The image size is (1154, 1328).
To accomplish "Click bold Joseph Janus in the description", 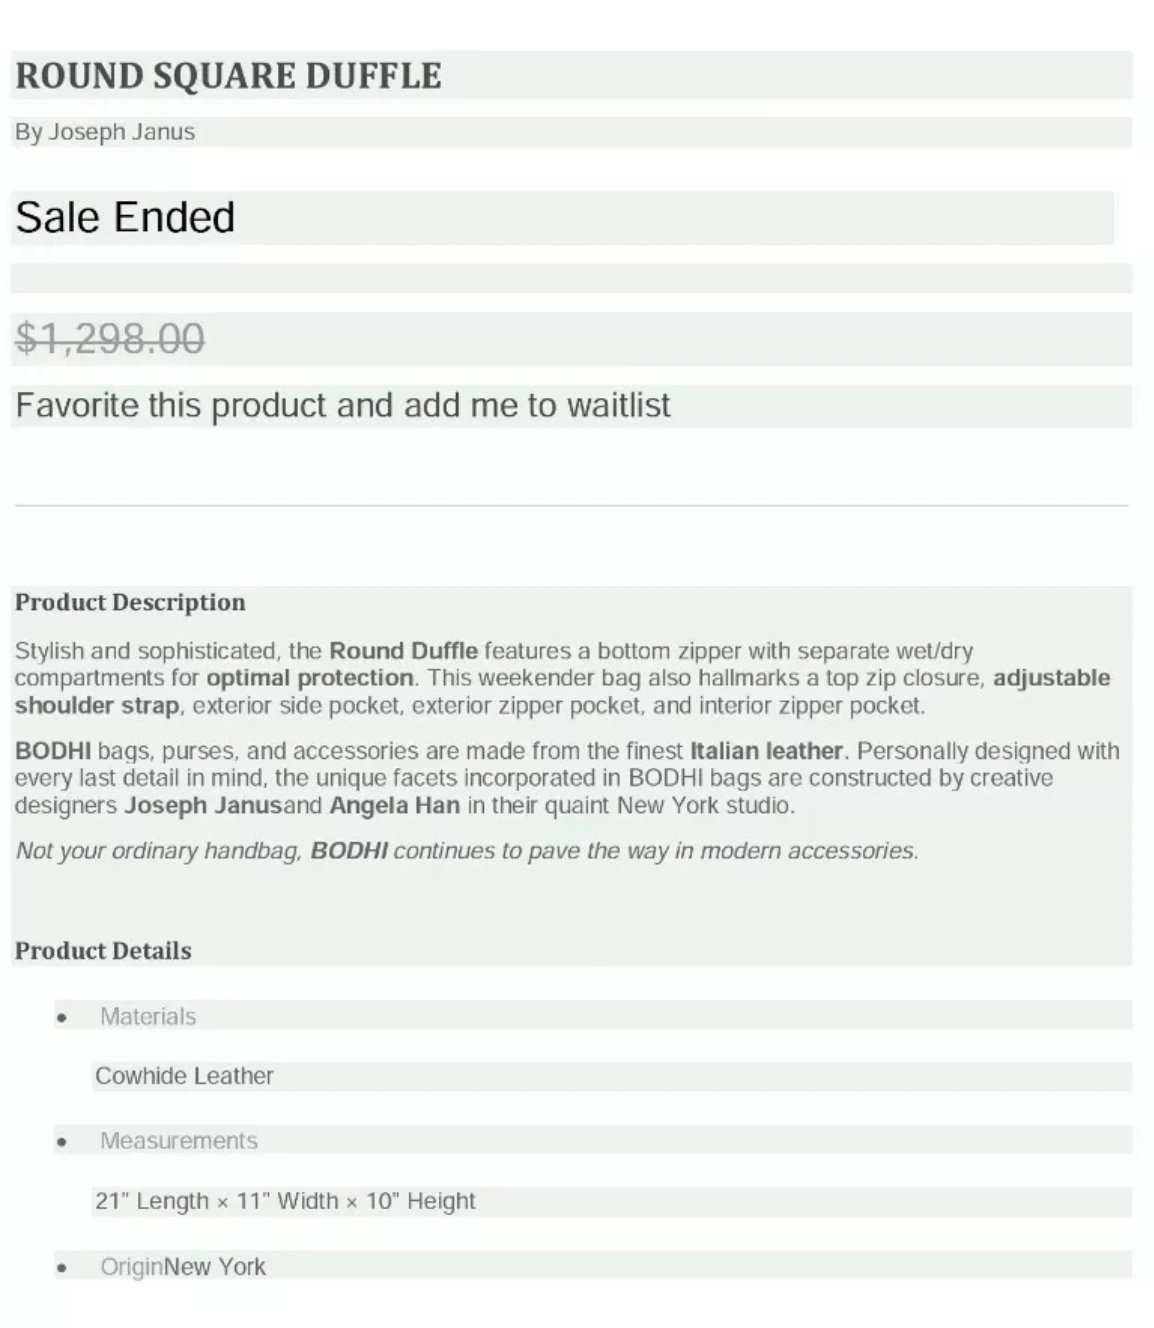I will tap(203, 806).
